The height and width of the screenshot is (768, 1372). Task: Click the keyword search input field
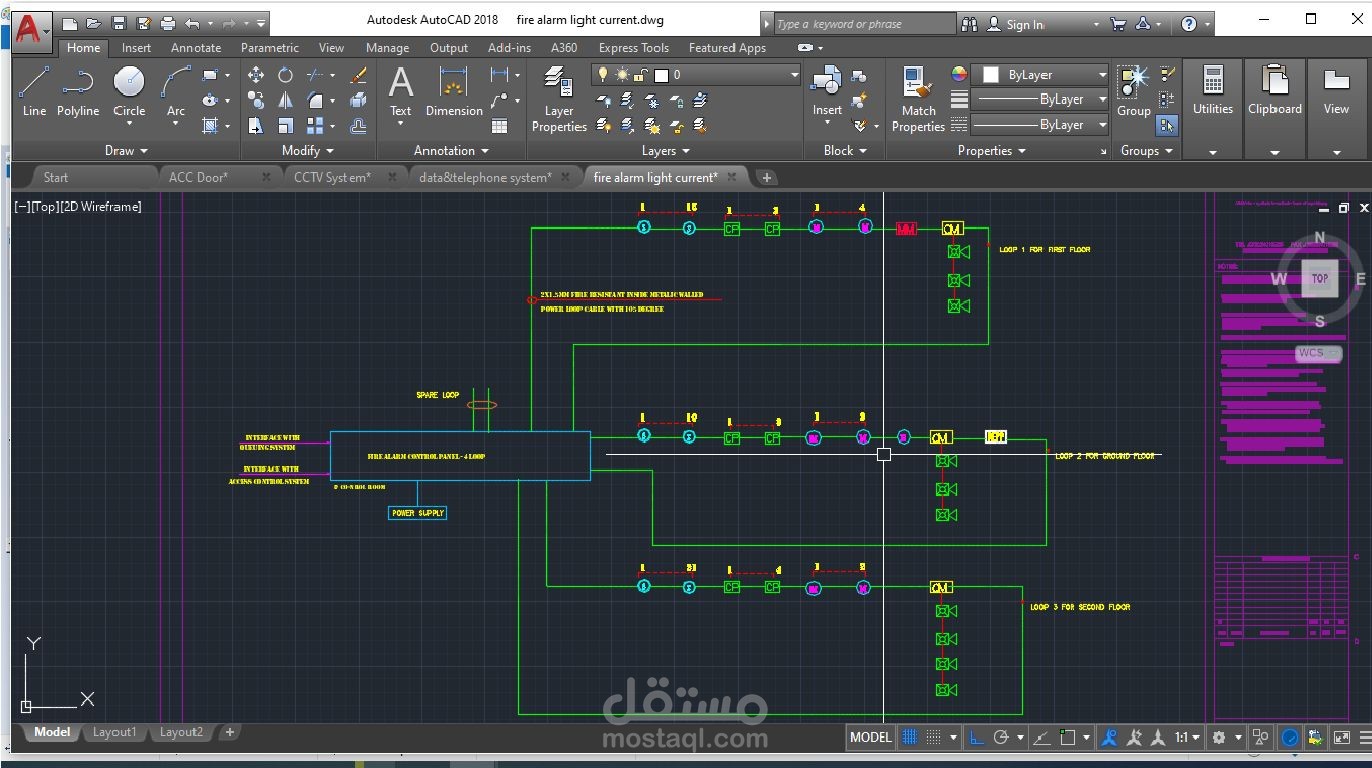[863, 24]
